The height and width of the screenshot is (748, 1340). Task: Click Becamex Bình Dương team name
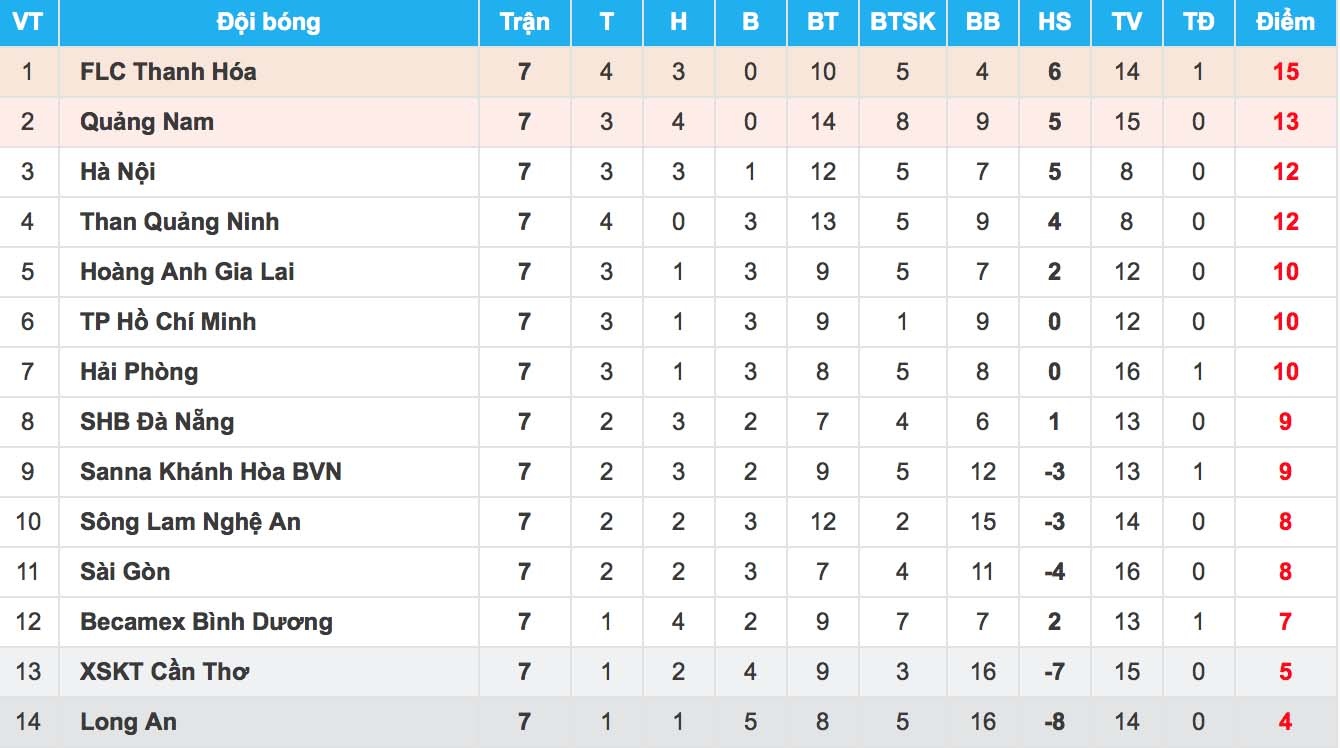click(206, 622)
